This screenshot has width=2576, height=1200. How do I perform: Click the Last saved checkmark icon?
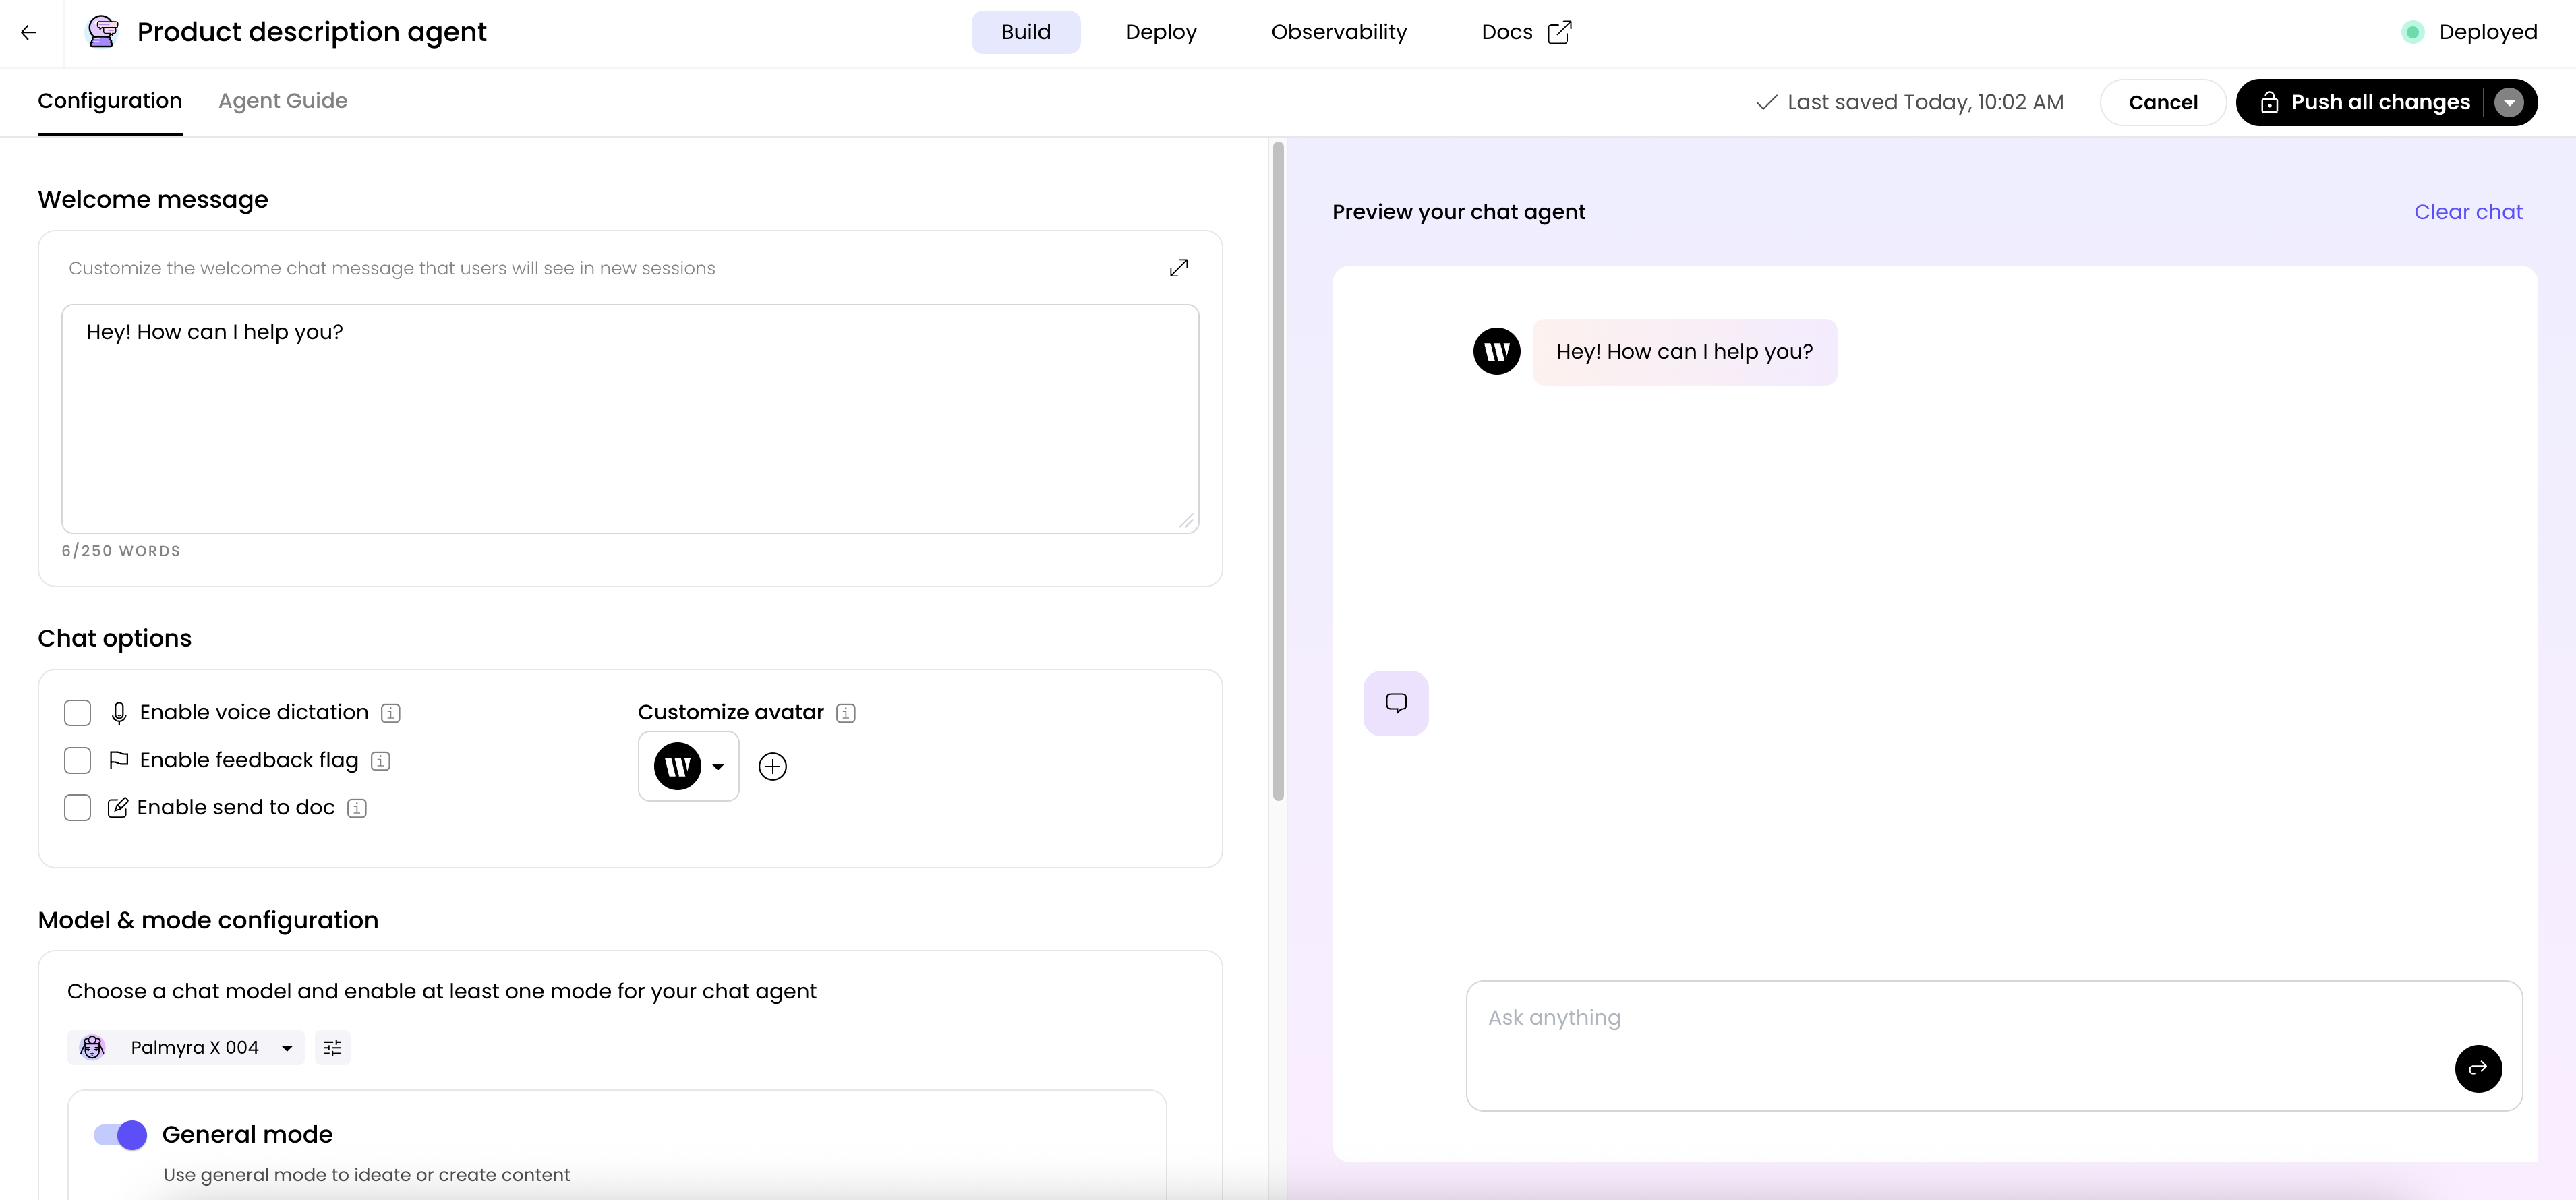1766,102
